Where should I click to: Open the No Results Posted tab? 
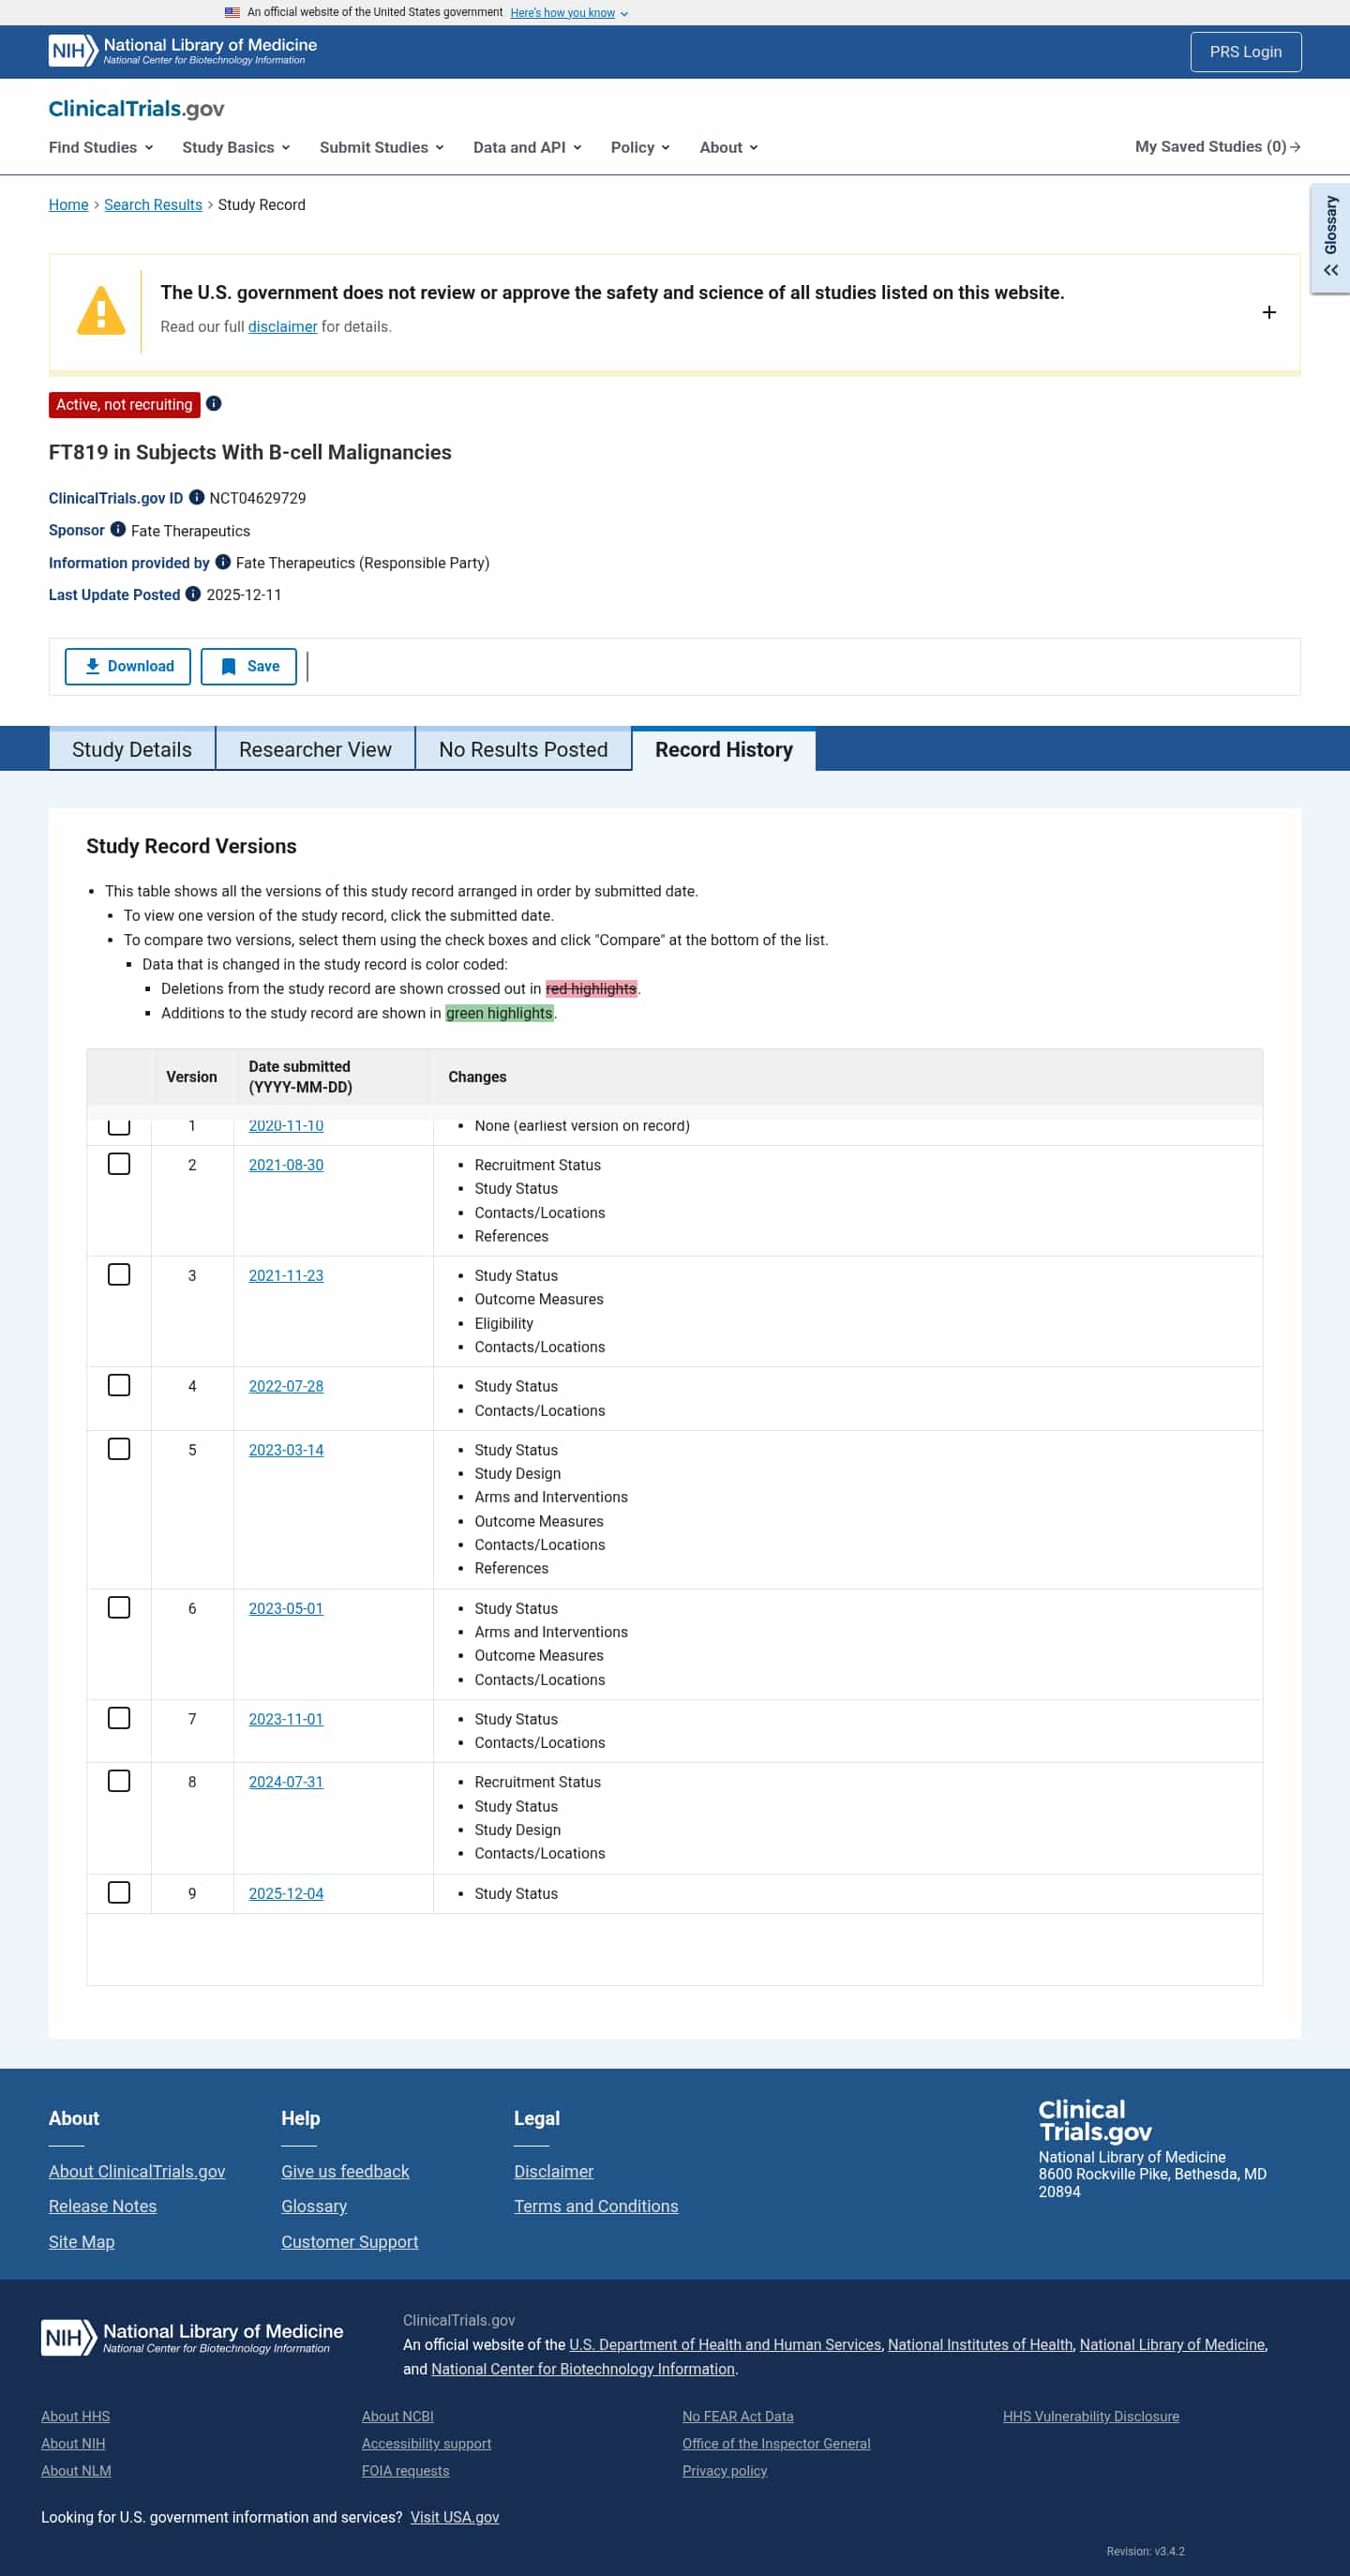pyautogui.click(x=523, y=749)
